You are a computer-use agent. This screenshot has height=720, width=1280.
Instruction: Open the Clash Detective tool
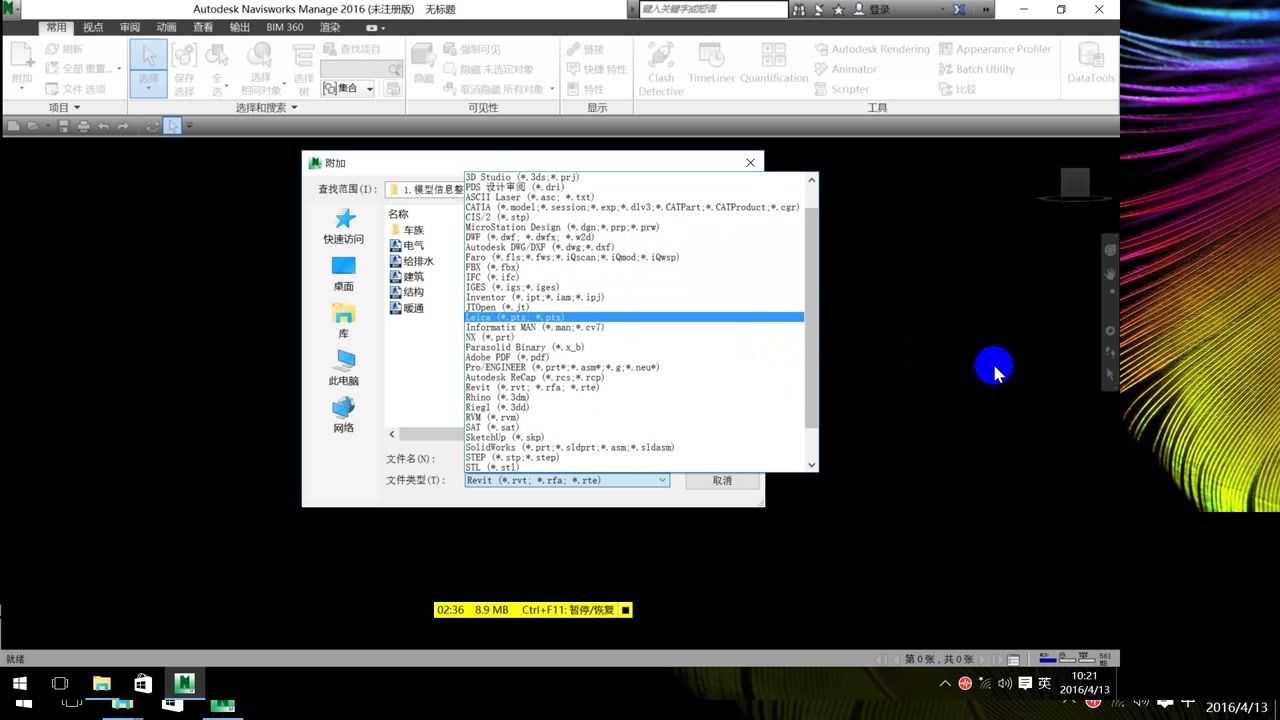(x=661, y=68)
